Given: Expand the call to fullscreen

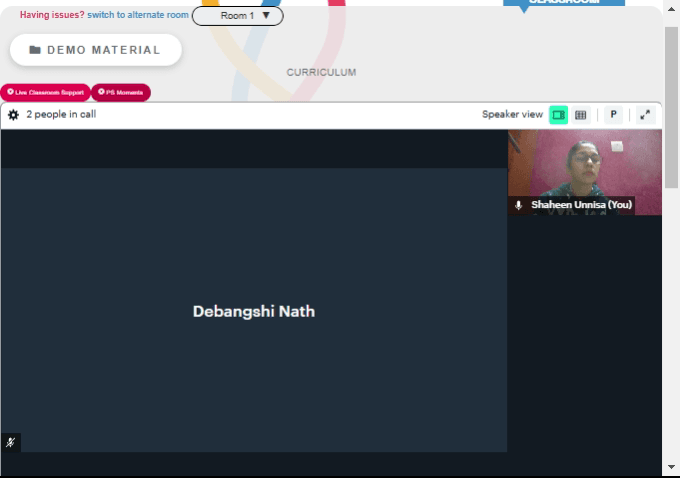Looking at the screenshot, I should coord(645,115).
